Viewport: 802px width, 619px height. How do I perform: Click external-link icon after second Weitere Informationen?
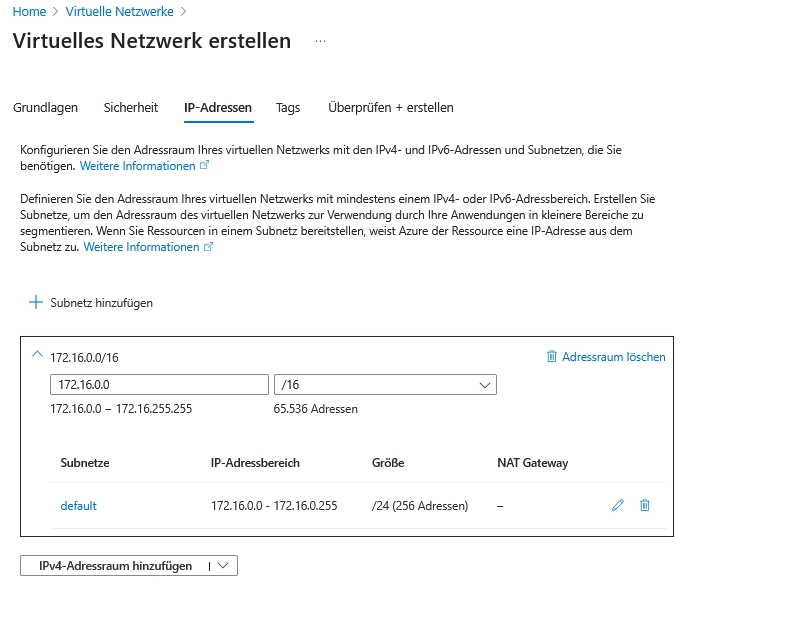pyautogui.click(x=209, y=247)
